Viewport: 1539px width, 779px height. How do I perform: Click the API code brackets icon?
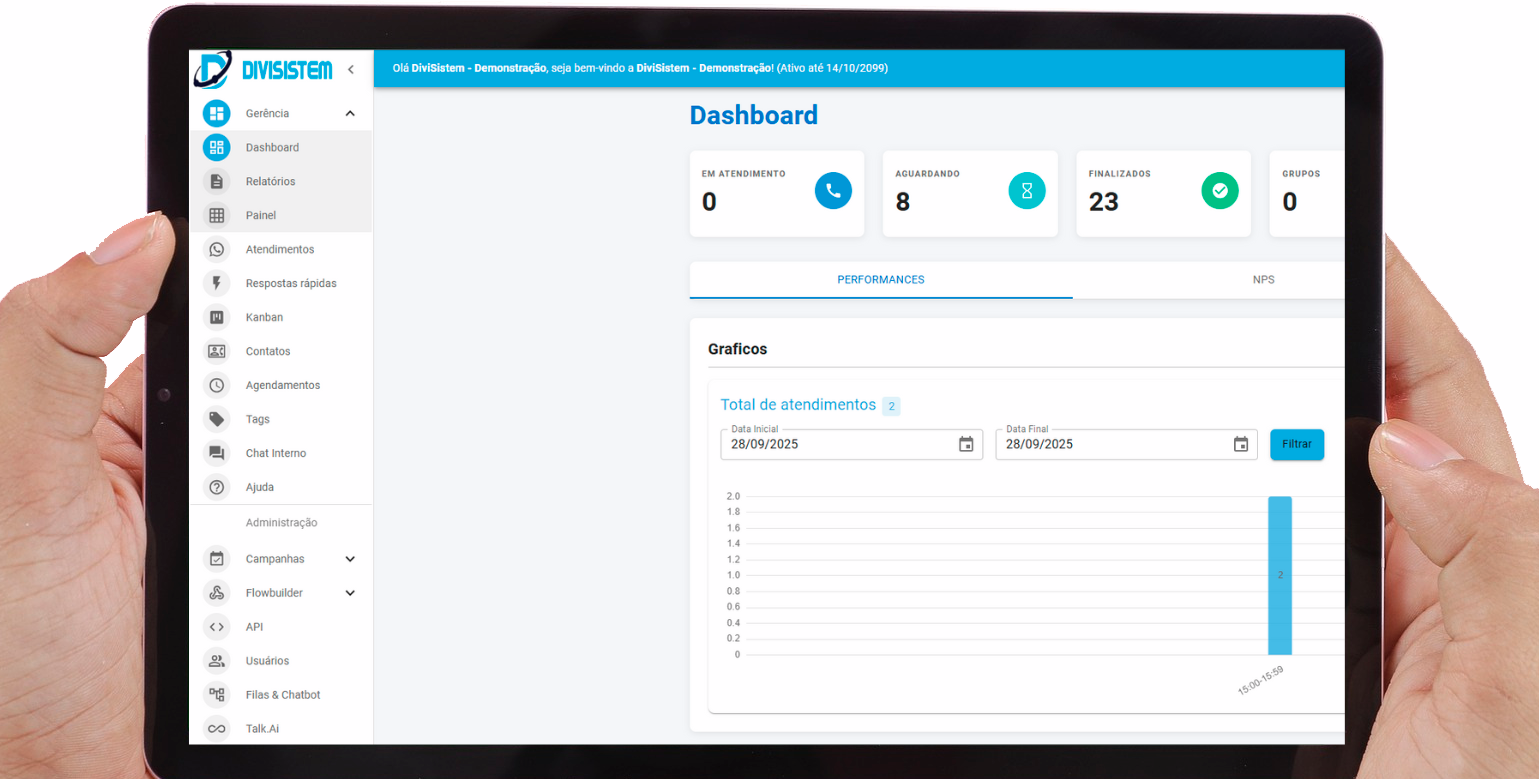[216, 627]
